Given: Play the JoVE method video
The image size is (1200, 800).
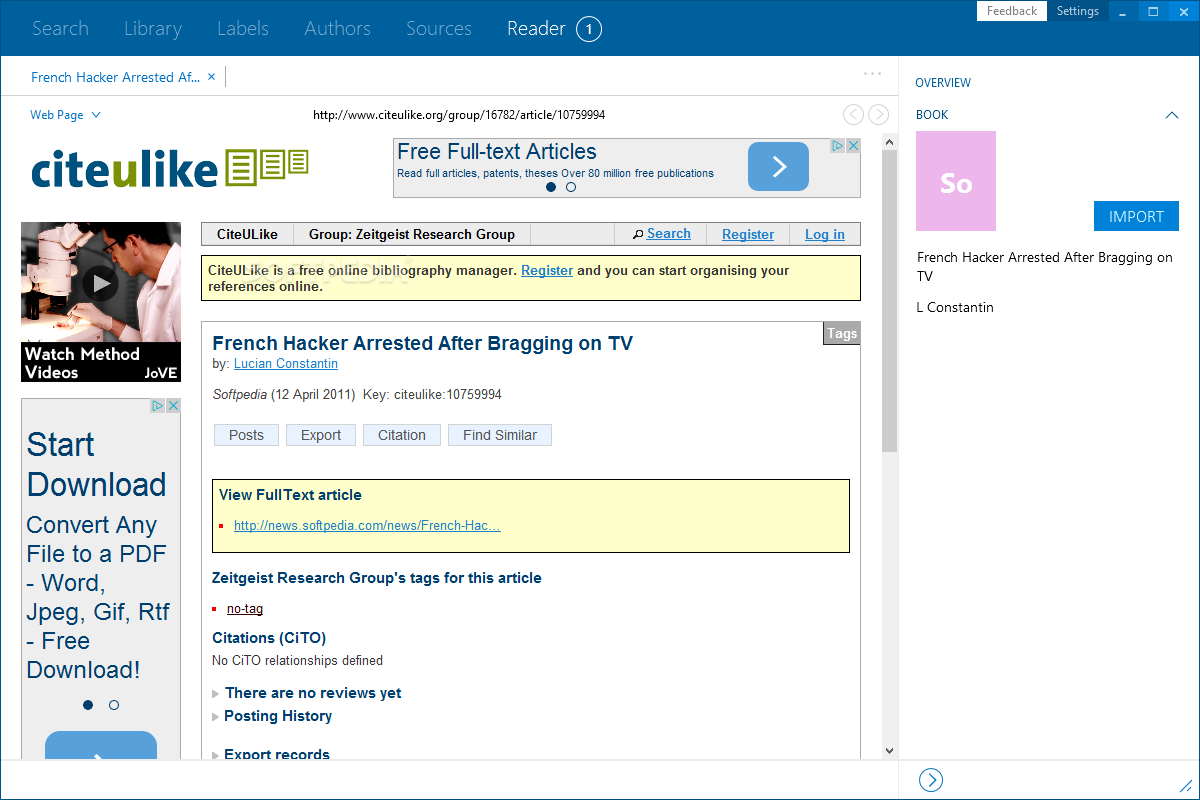Looking at the screenshot, I should pyautogui.click(x=100, y=283).
